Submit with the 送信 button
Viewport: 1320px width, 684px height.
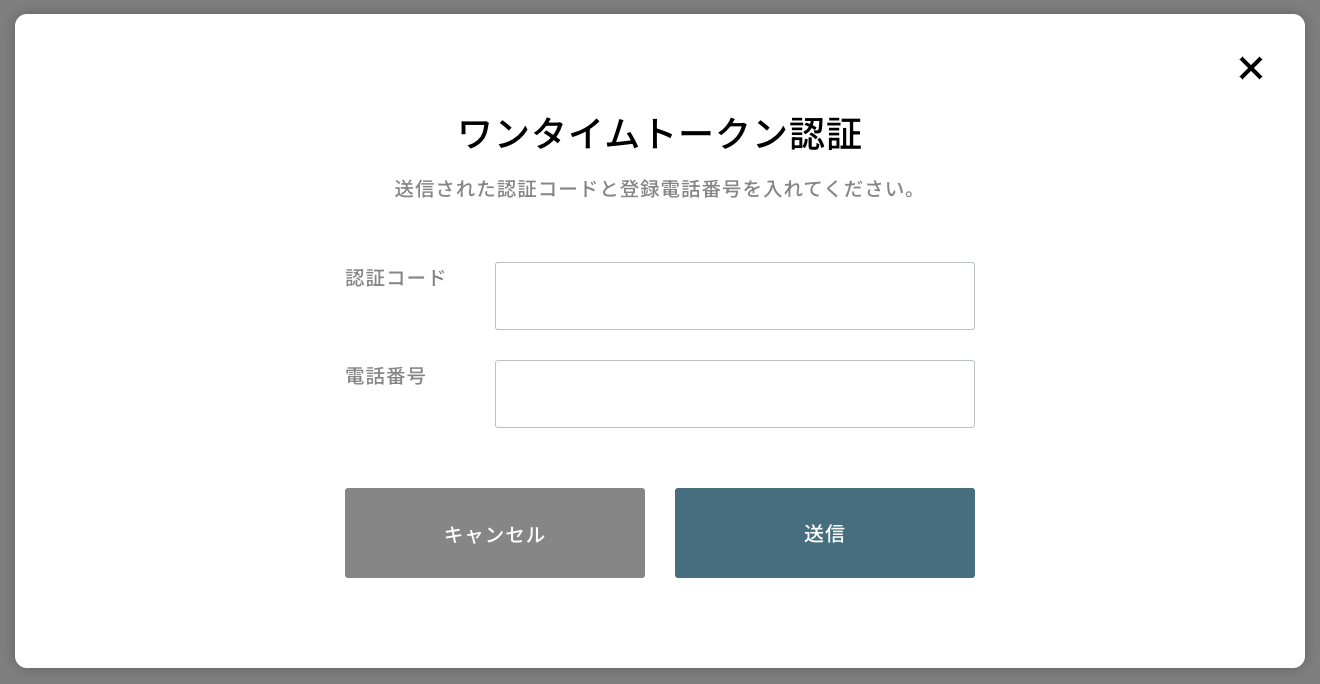824,533
